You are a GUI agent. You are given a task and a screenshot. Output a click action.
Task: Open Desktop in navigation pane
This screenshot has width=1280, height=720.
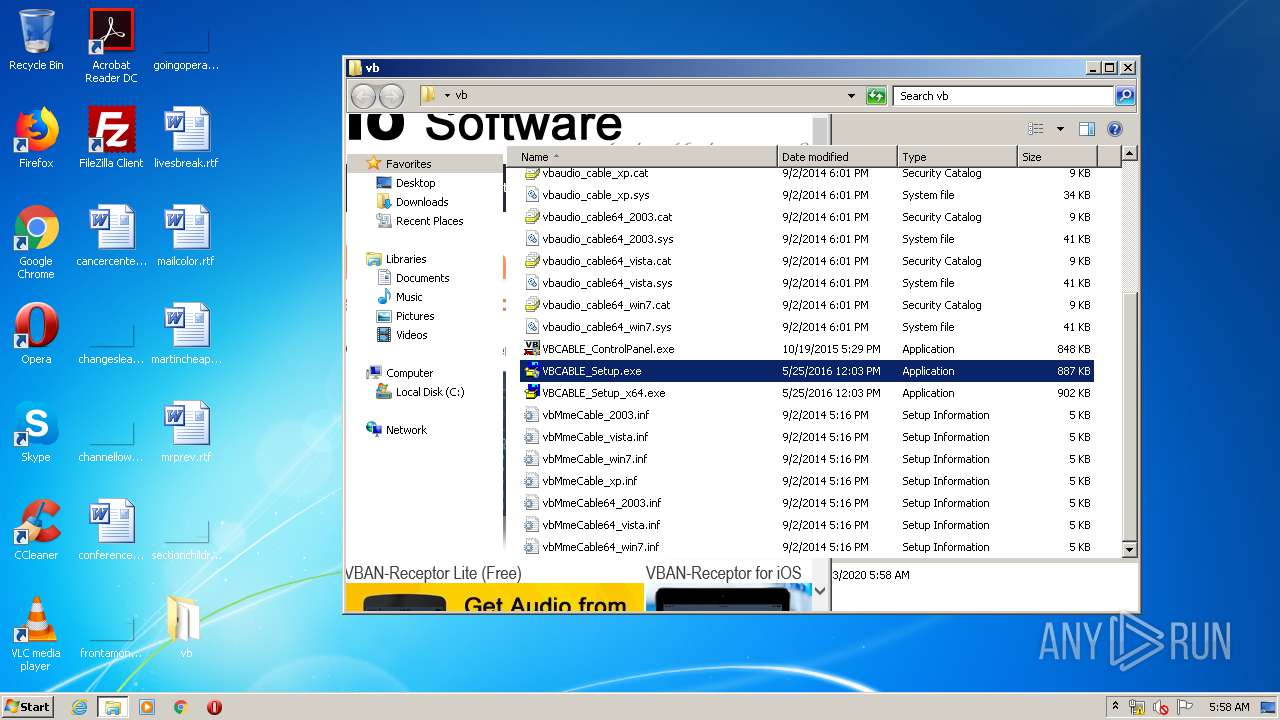tap(415, 183)
